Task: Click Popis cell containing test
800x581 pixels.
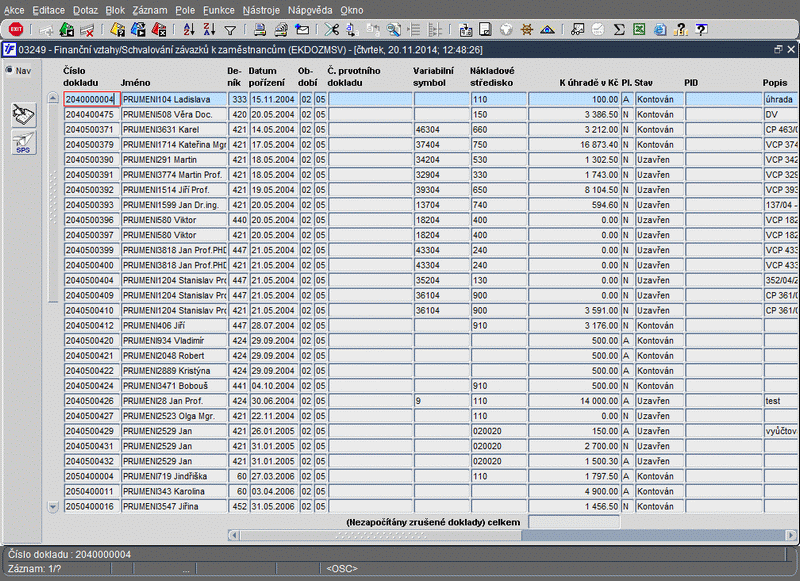Action: pyautogui.click(x=781, y=401)
